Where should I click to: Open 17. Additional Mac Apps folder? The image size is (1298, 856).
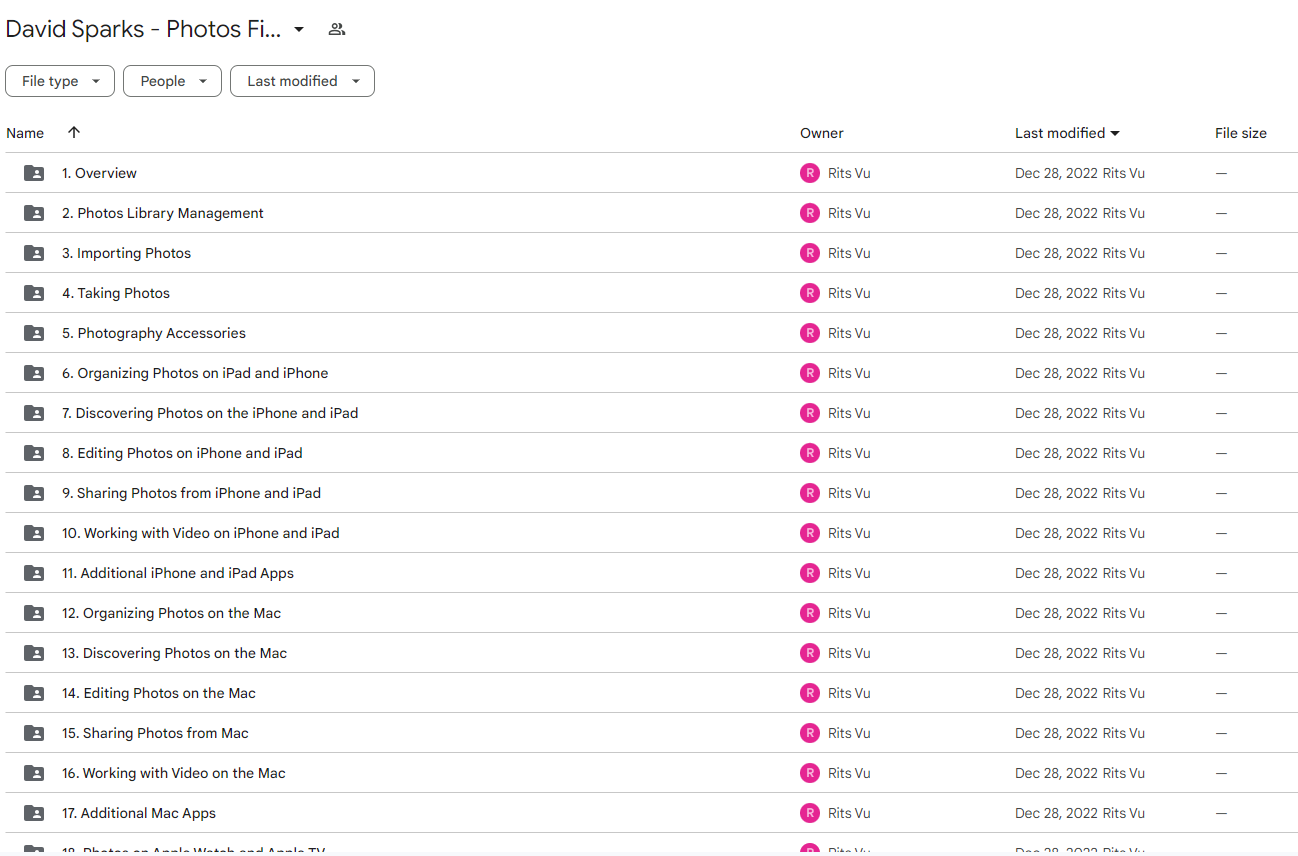pos(139,813)
